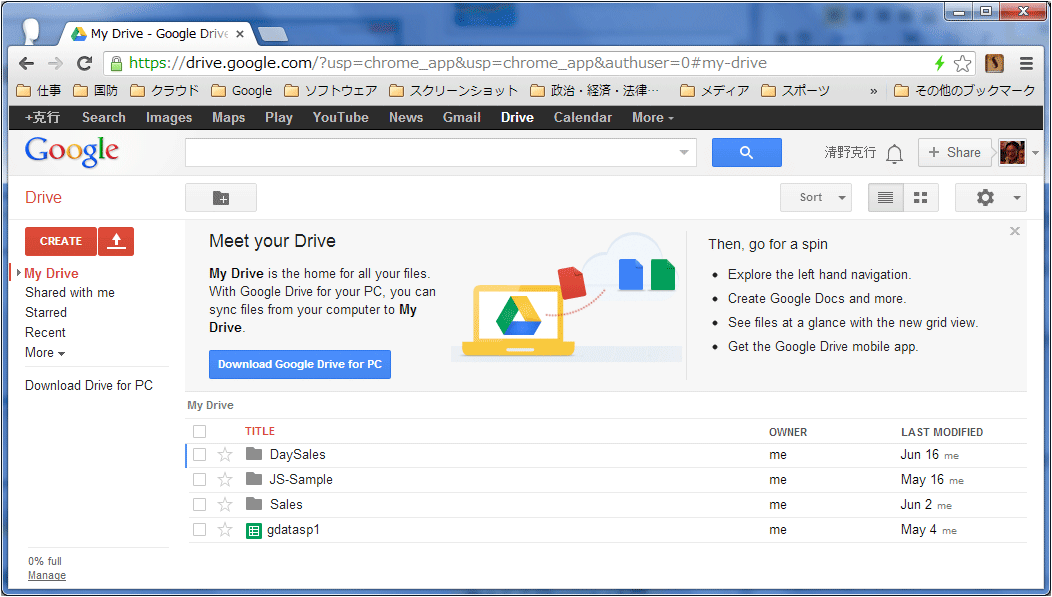The height and width of the screenshot is (597, 1052).
Task: Star the Sales folder
Action: click(225, 504)
